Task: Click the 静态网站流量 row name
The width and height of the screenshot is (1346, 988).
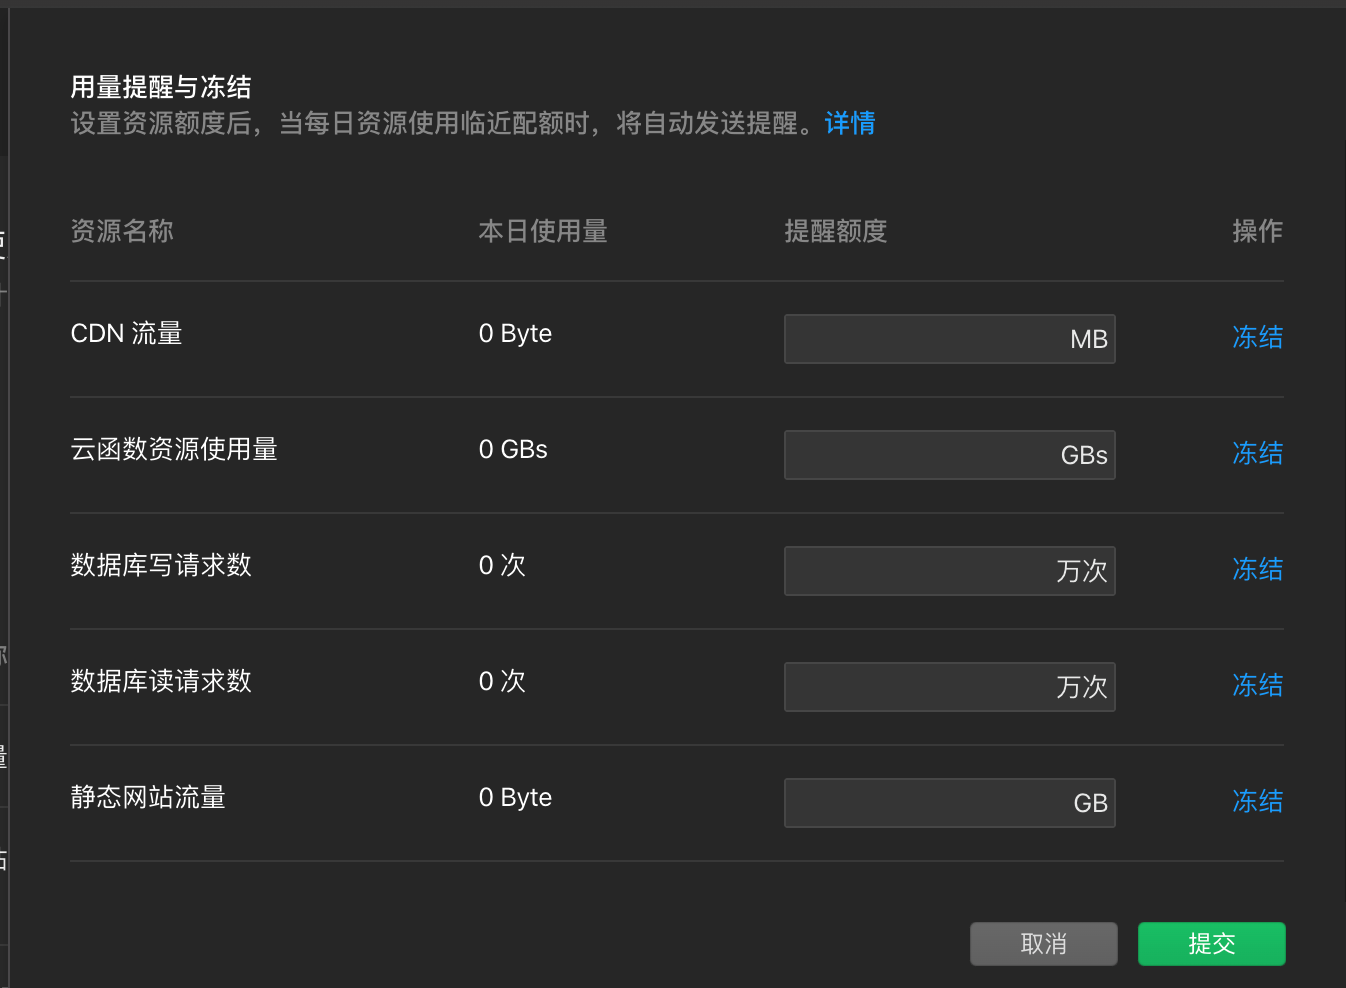Action: (148, 797)
